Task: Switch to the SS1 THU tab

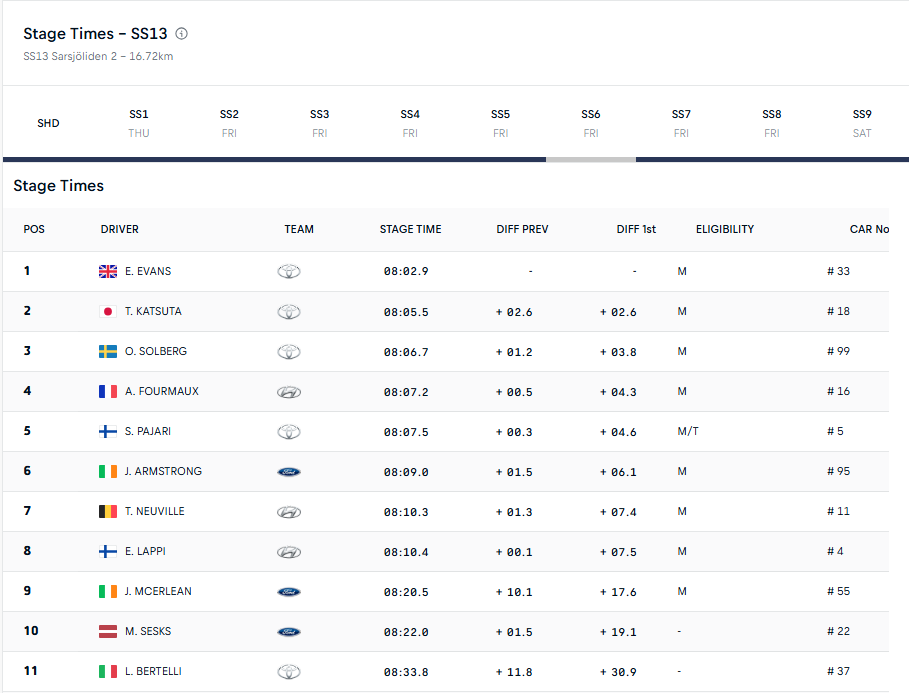Action: point(139,123)
